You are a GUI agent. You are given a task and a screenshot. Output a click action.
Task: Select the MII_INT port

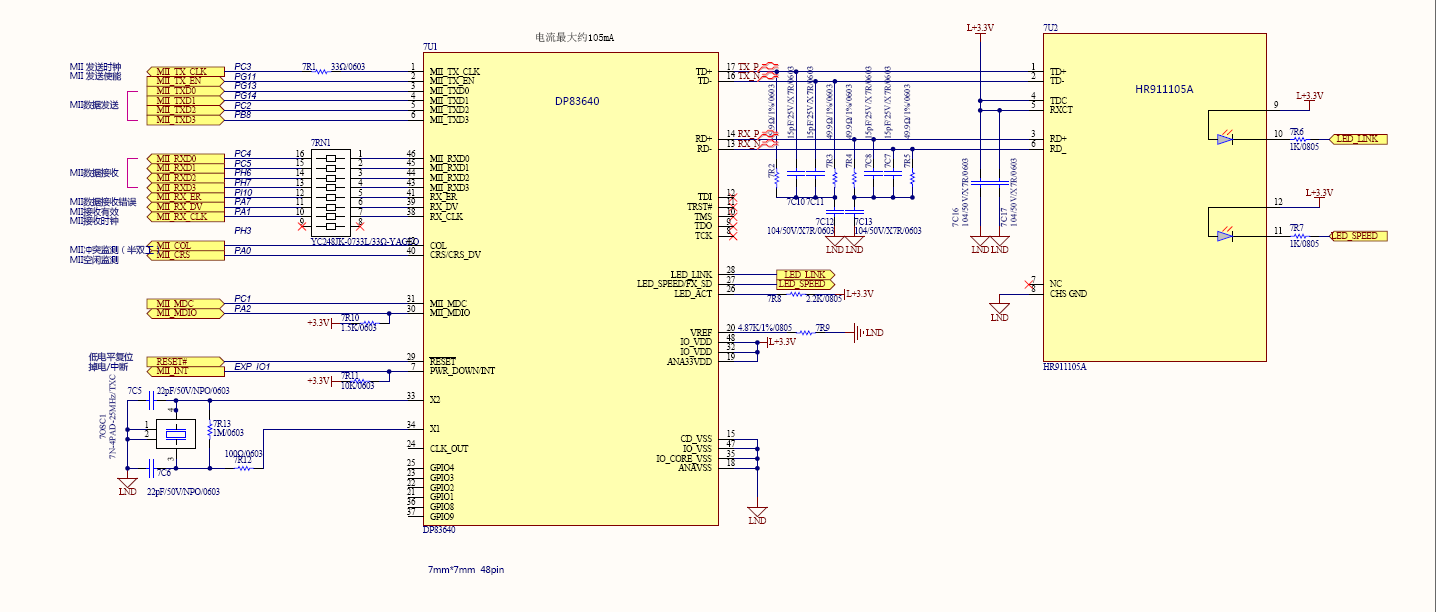click(185, 371)
